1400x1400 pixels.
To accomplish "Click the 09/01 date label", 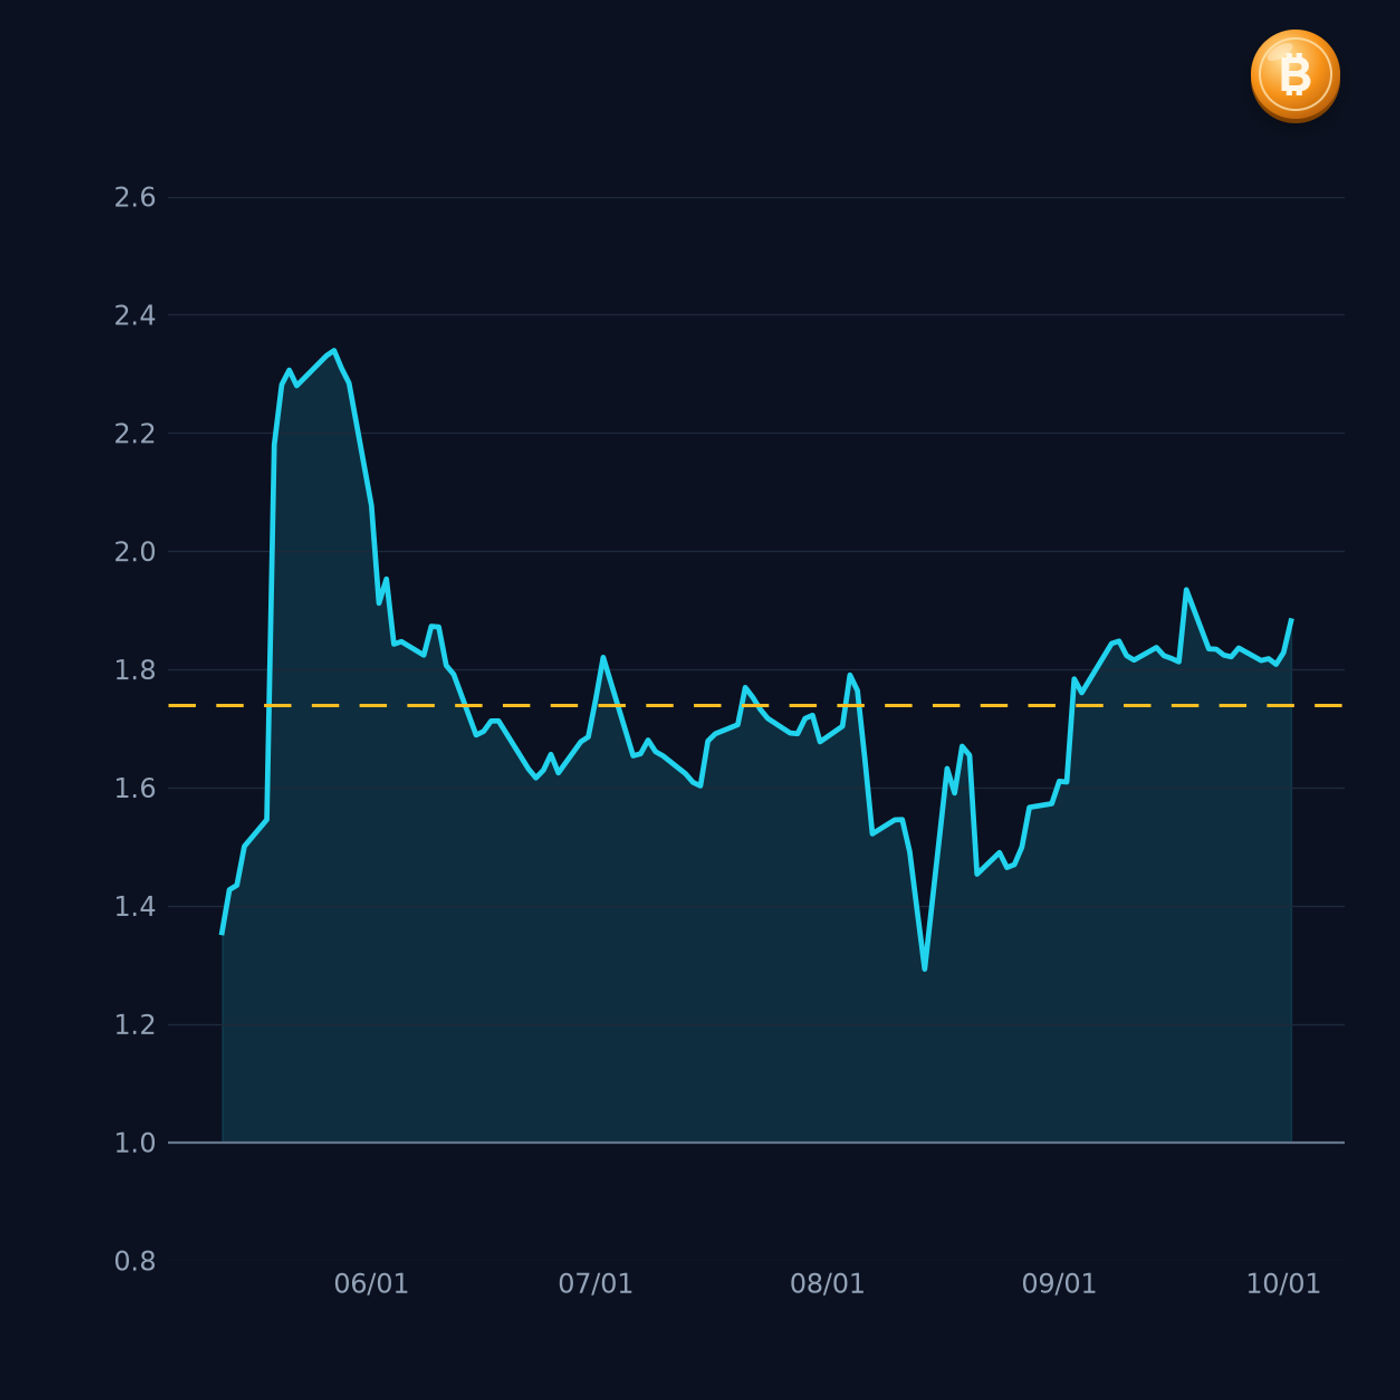I will [1059, 1284].
